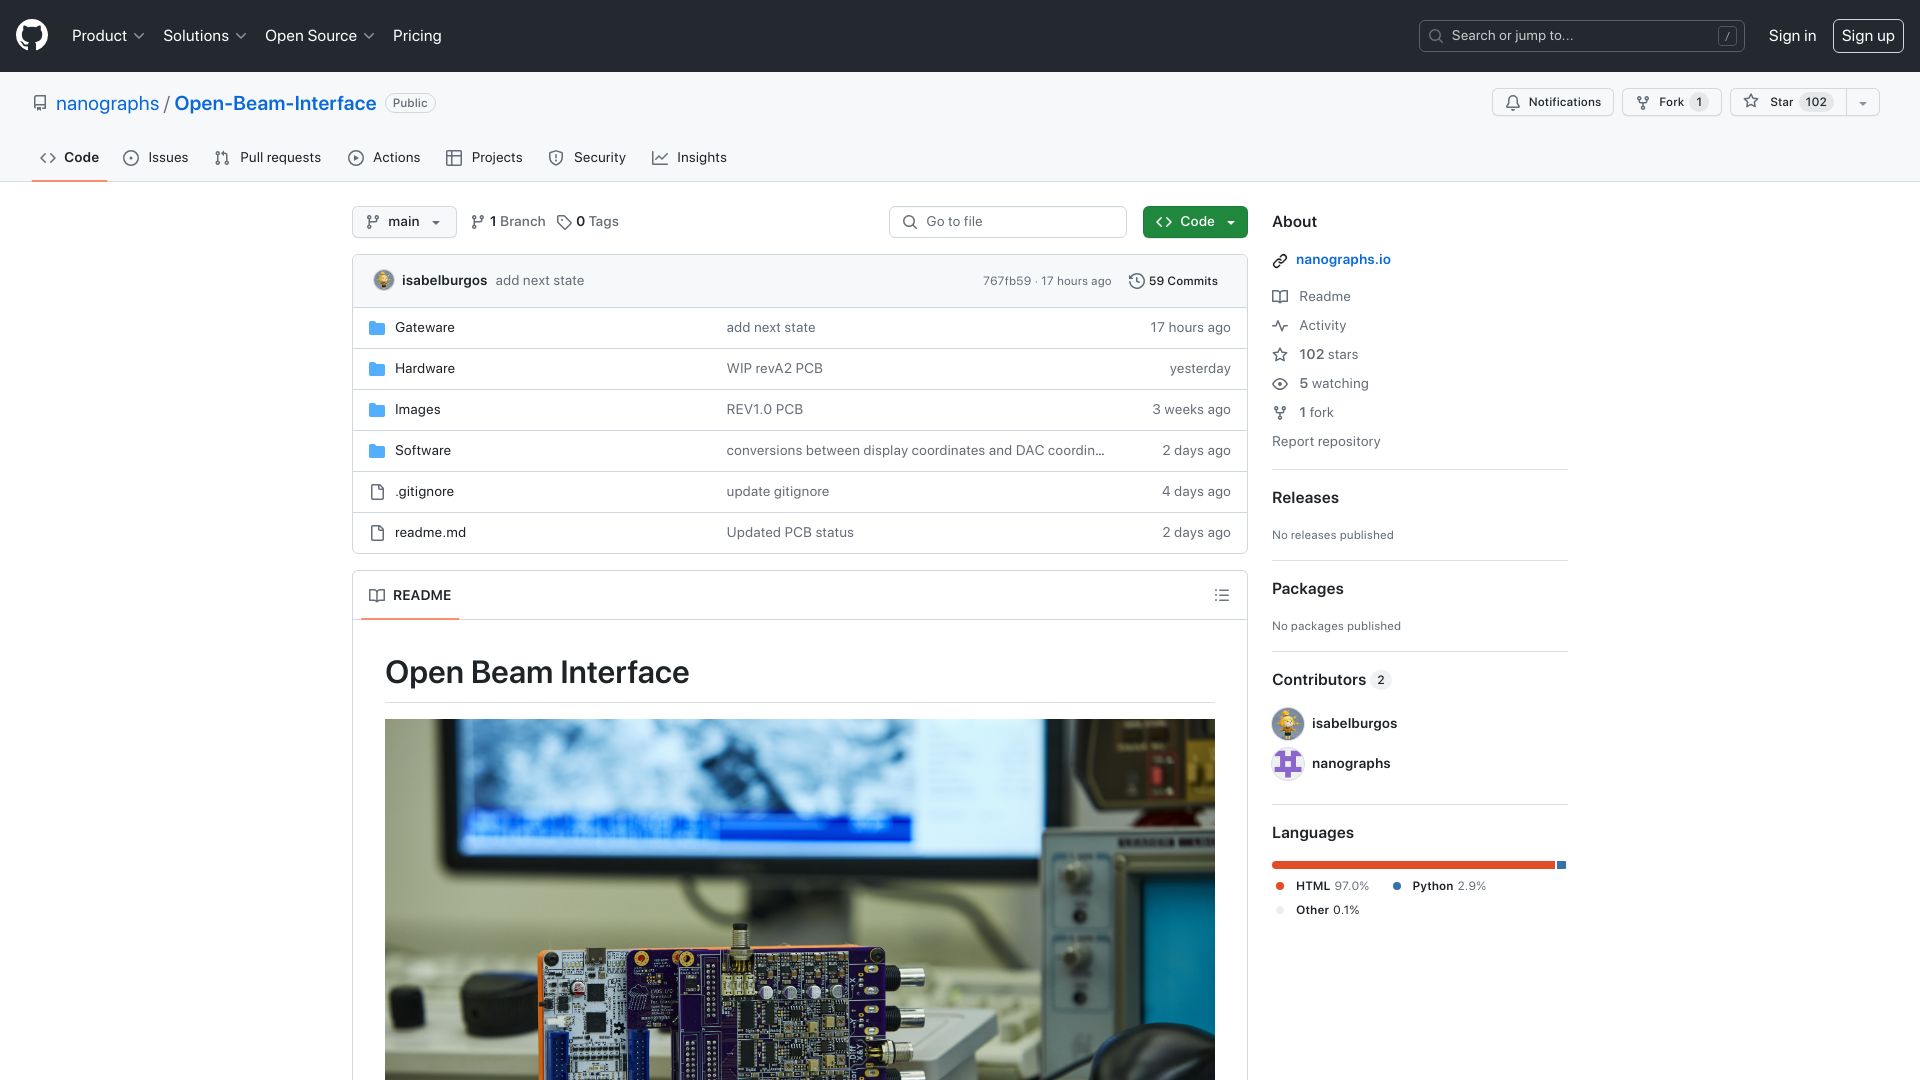The height and width of the screenshot is (1080, 1920).
Task: Open the Activity link in About
Action: pos(1310,326)
